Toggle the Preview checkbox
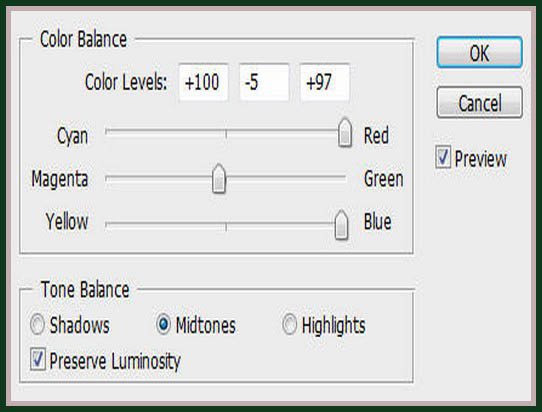This screenshot has width=542, height=412. pyautogui.click(x=443, y=158)
